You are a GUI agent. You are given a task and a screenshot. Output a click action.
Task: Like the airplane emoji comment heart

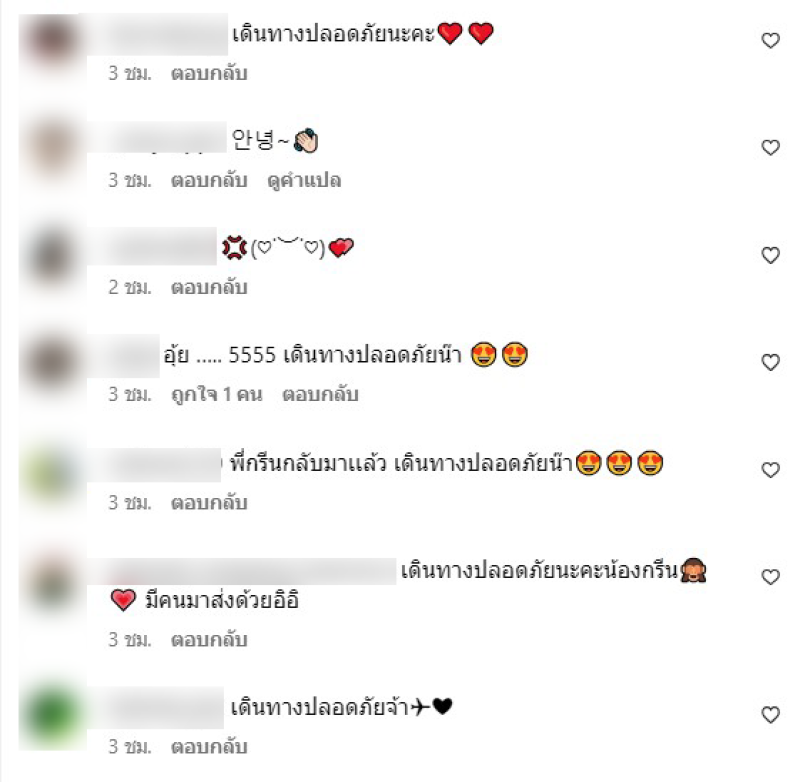[770, 715]
